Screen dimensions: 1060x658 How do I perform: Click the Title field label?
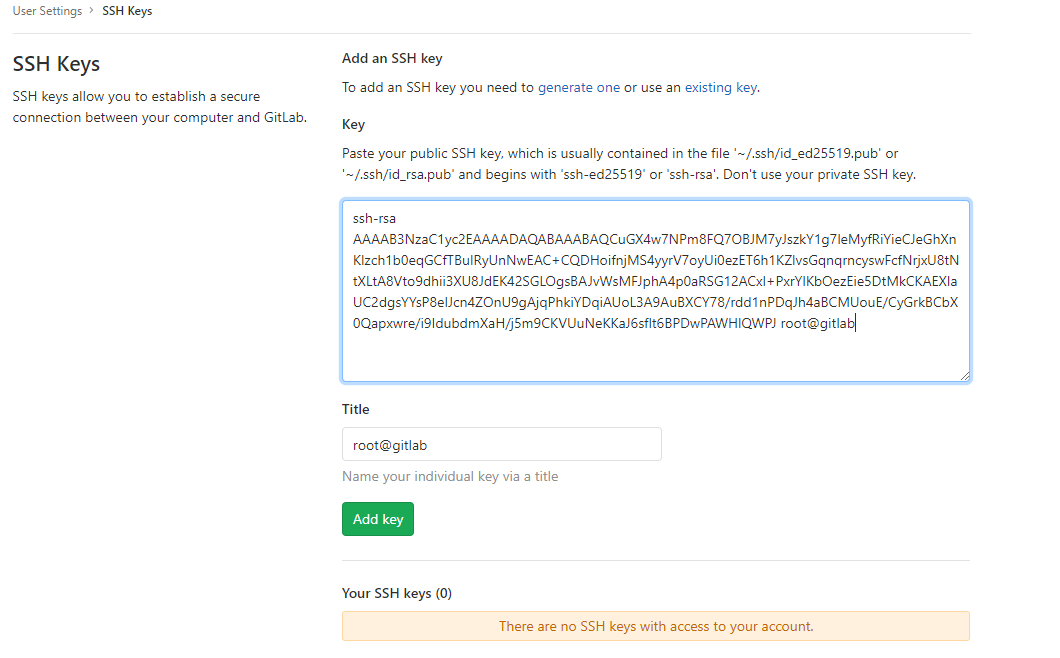pos(356,409)
